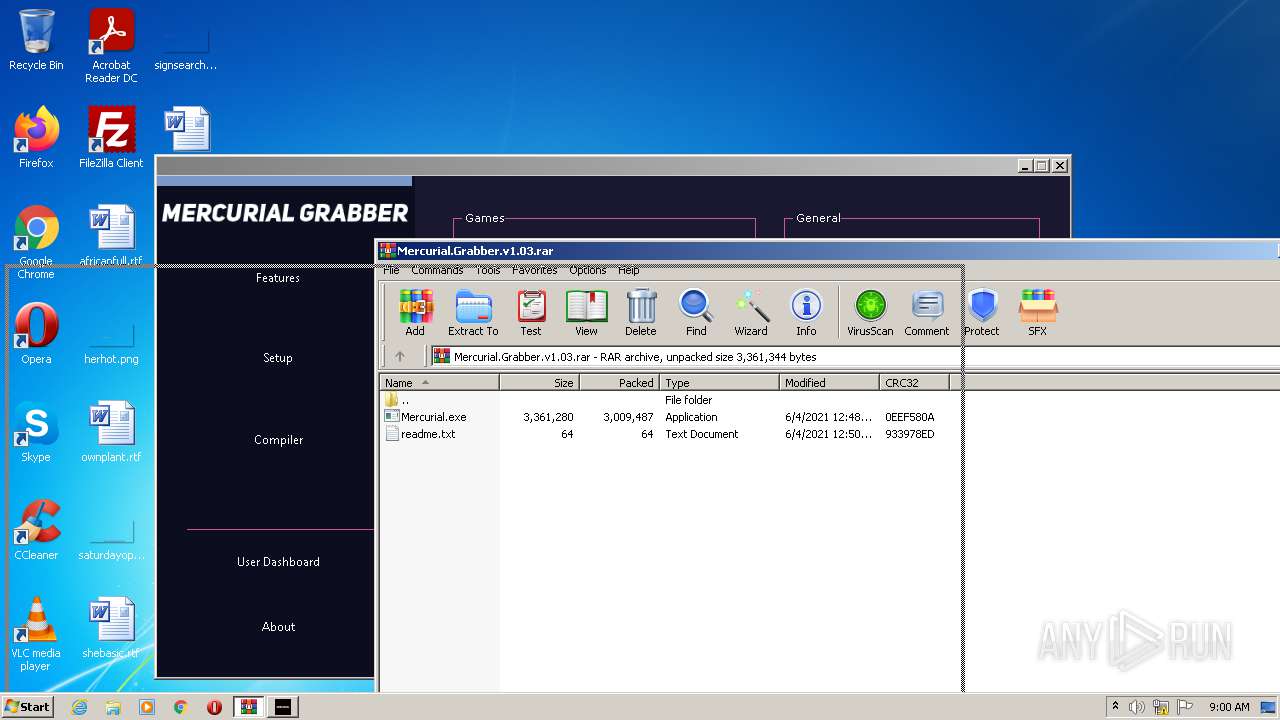Show archive Info
This screenshot has width=1280, height=720.
(x=806, y=313)
